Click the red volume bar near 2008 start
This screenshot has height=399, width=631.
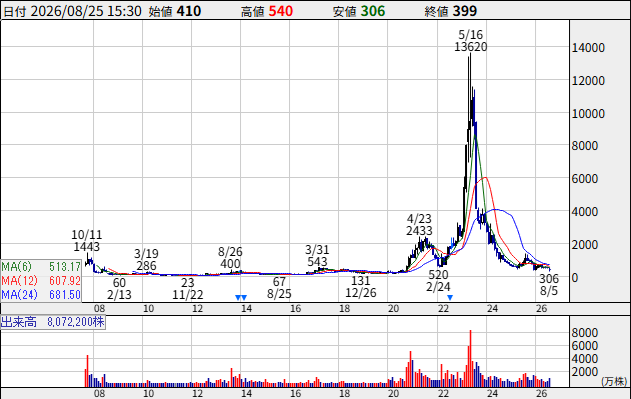tap(87, 371)
